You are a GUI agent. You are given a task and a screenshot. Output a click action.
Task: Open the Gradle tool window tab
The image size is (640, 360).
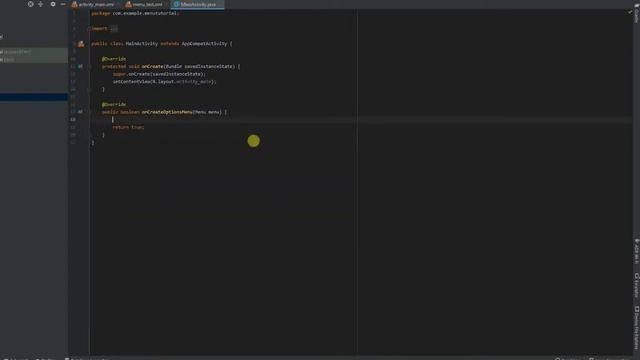click(x=636, y=12)
